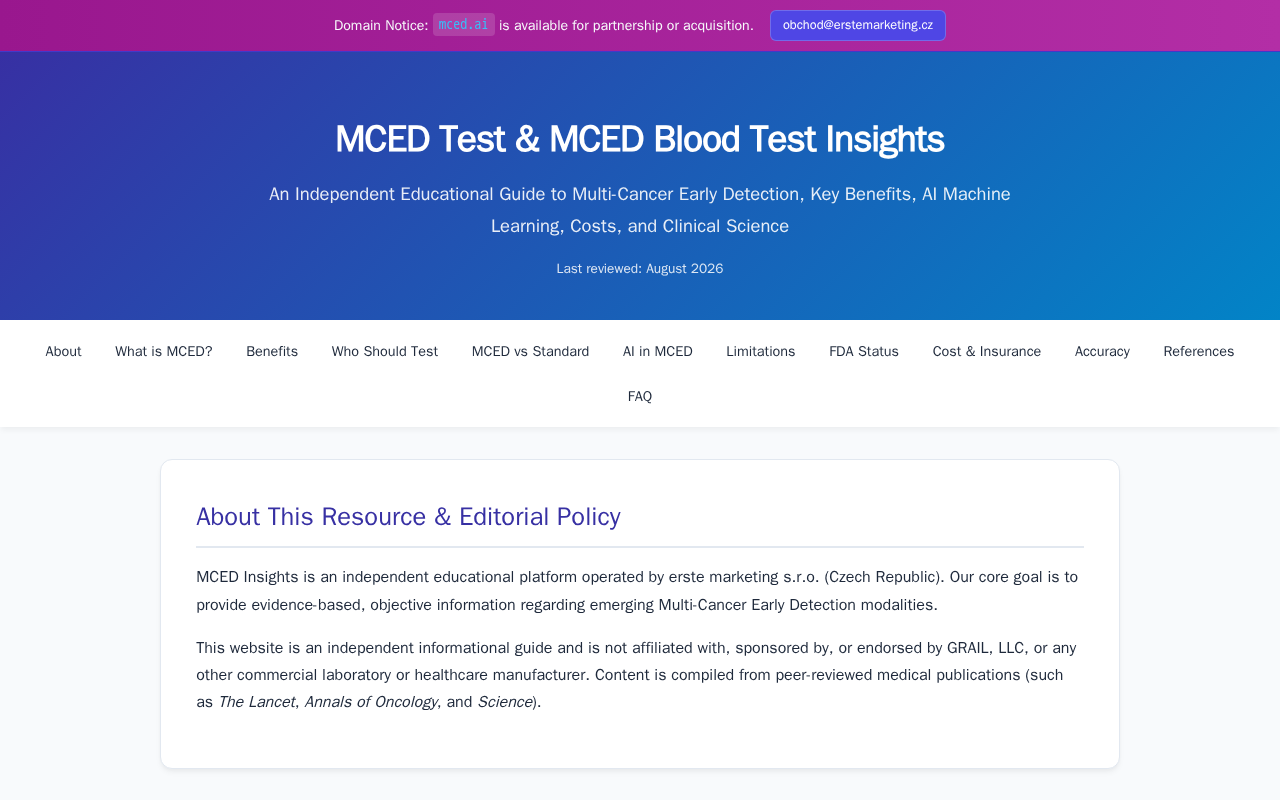Image resolution: width=1280 pixels, height=800 pixels.
Task: Click the Annals of Oncology italic text
Action: click(371, 702)
